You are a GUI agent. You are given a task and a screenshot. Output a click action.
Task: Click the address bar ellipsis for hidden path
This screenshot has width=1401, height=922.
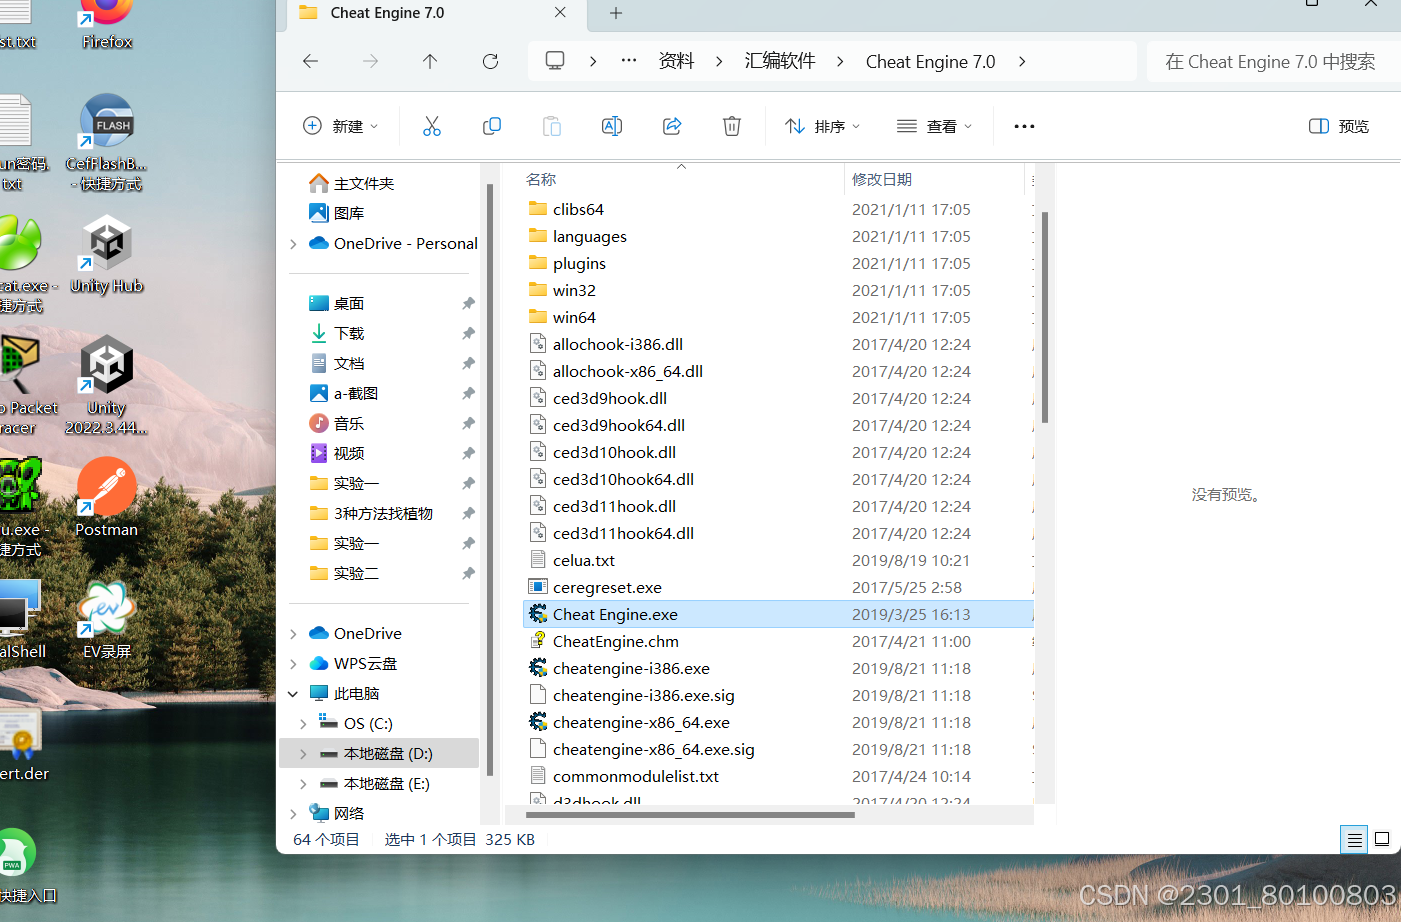click(629, 61)
